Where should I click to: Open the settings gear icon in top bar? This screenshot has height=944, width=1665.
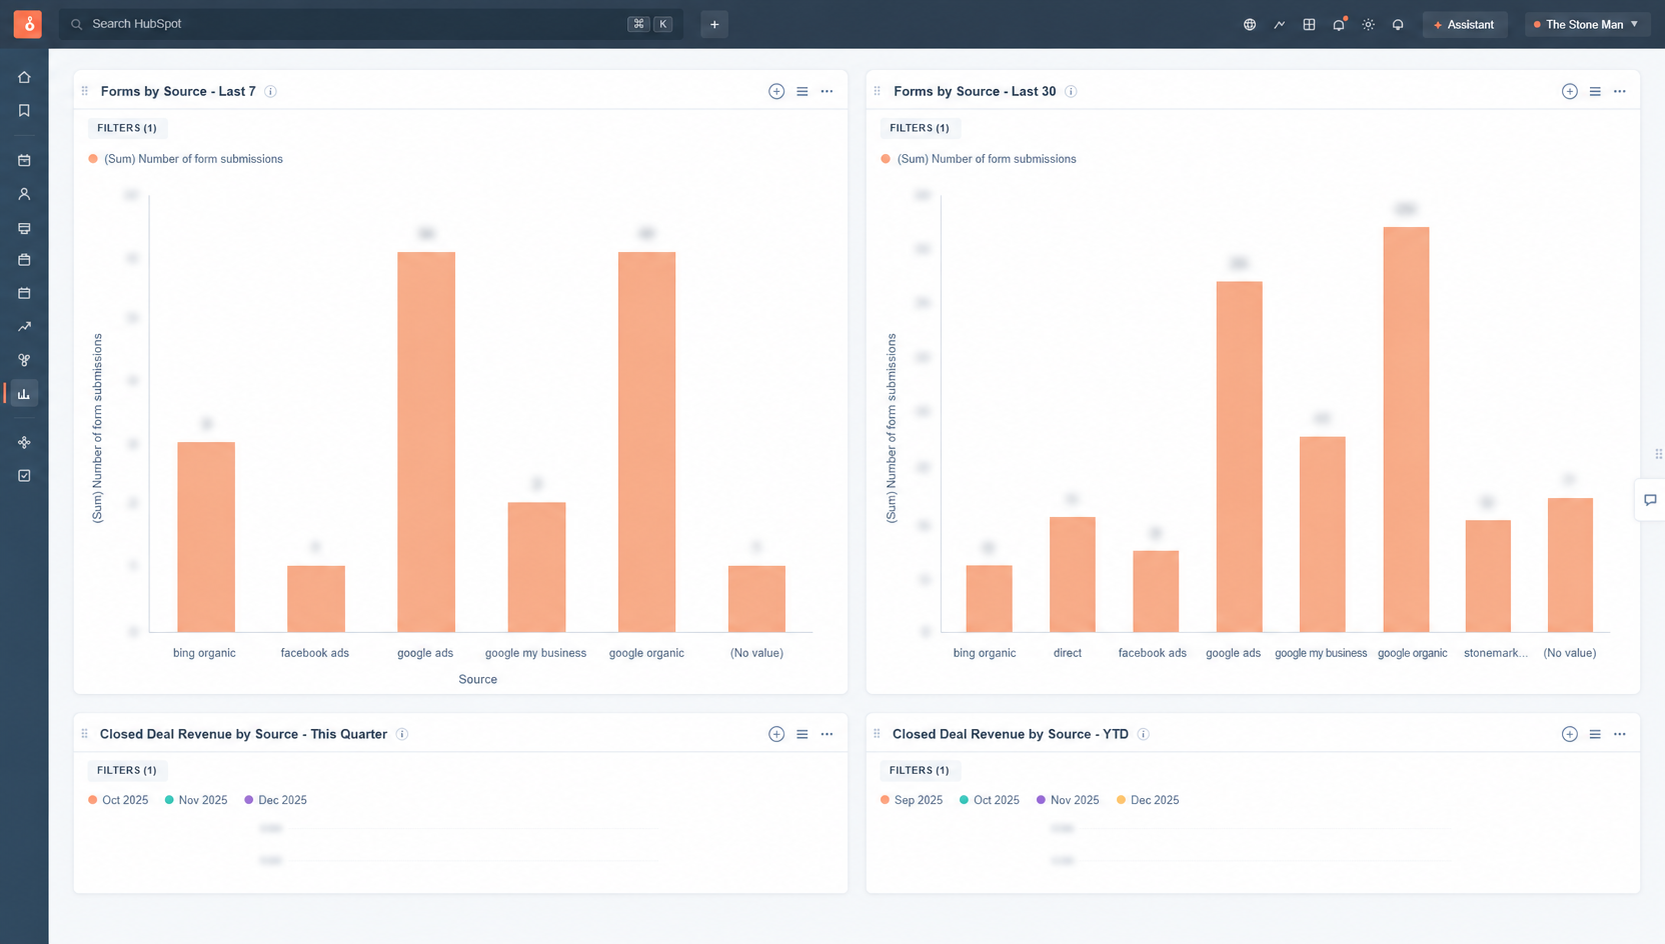pos(1369,25)
